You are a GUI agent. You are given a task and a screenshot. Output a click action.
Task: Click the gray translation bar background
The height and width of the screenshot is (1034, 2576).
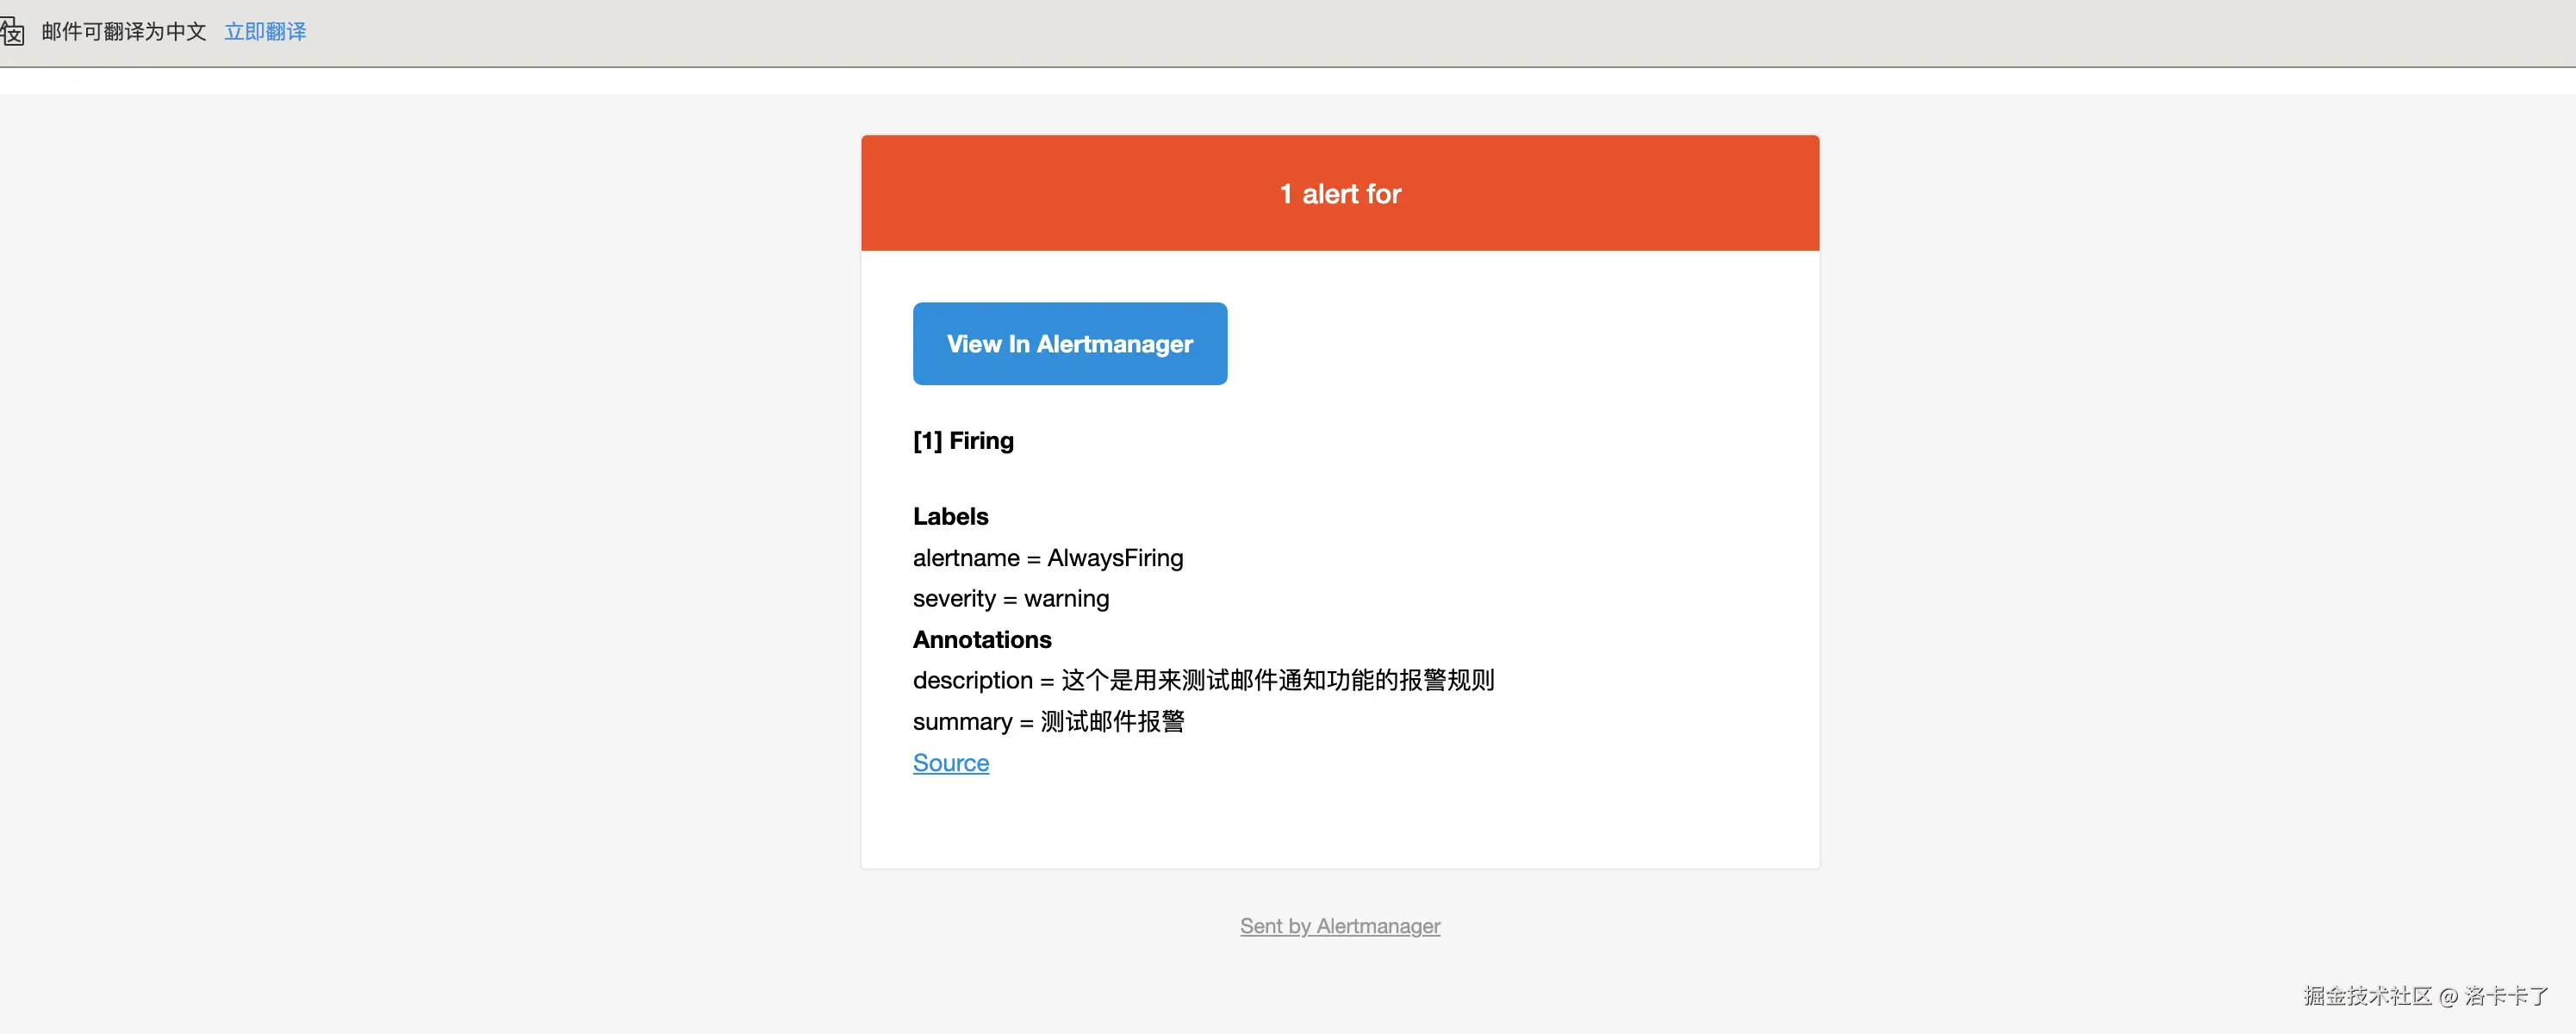pyautogui.click(x=1400, y=31)
